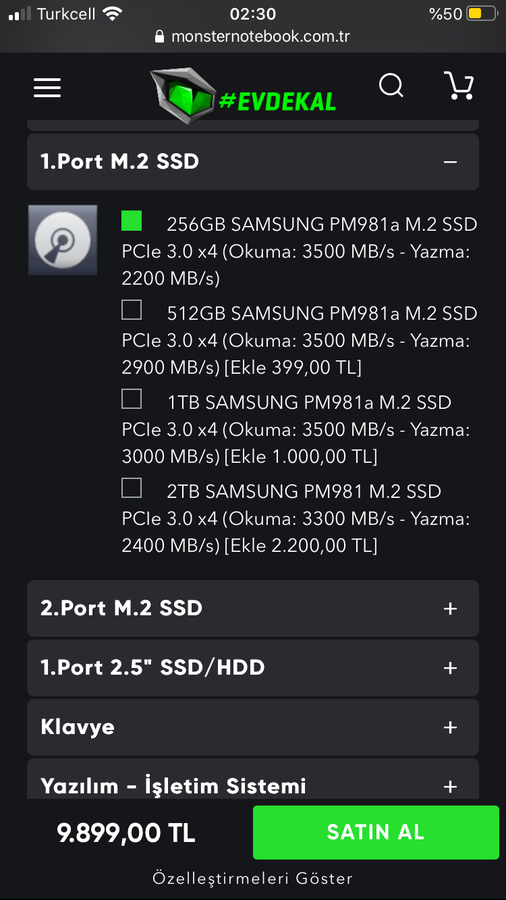Collapse the 1.Port M.2 SSD section
The width and height of the screenshot is (506, 900).
click(253, 162)
